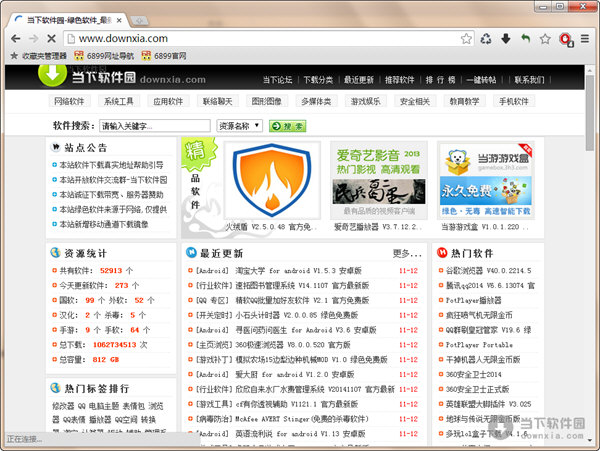Screen dimensions: 600x451
Task: Open 360安全卫士2014 hot software link
Action: [x=474, y=374]
